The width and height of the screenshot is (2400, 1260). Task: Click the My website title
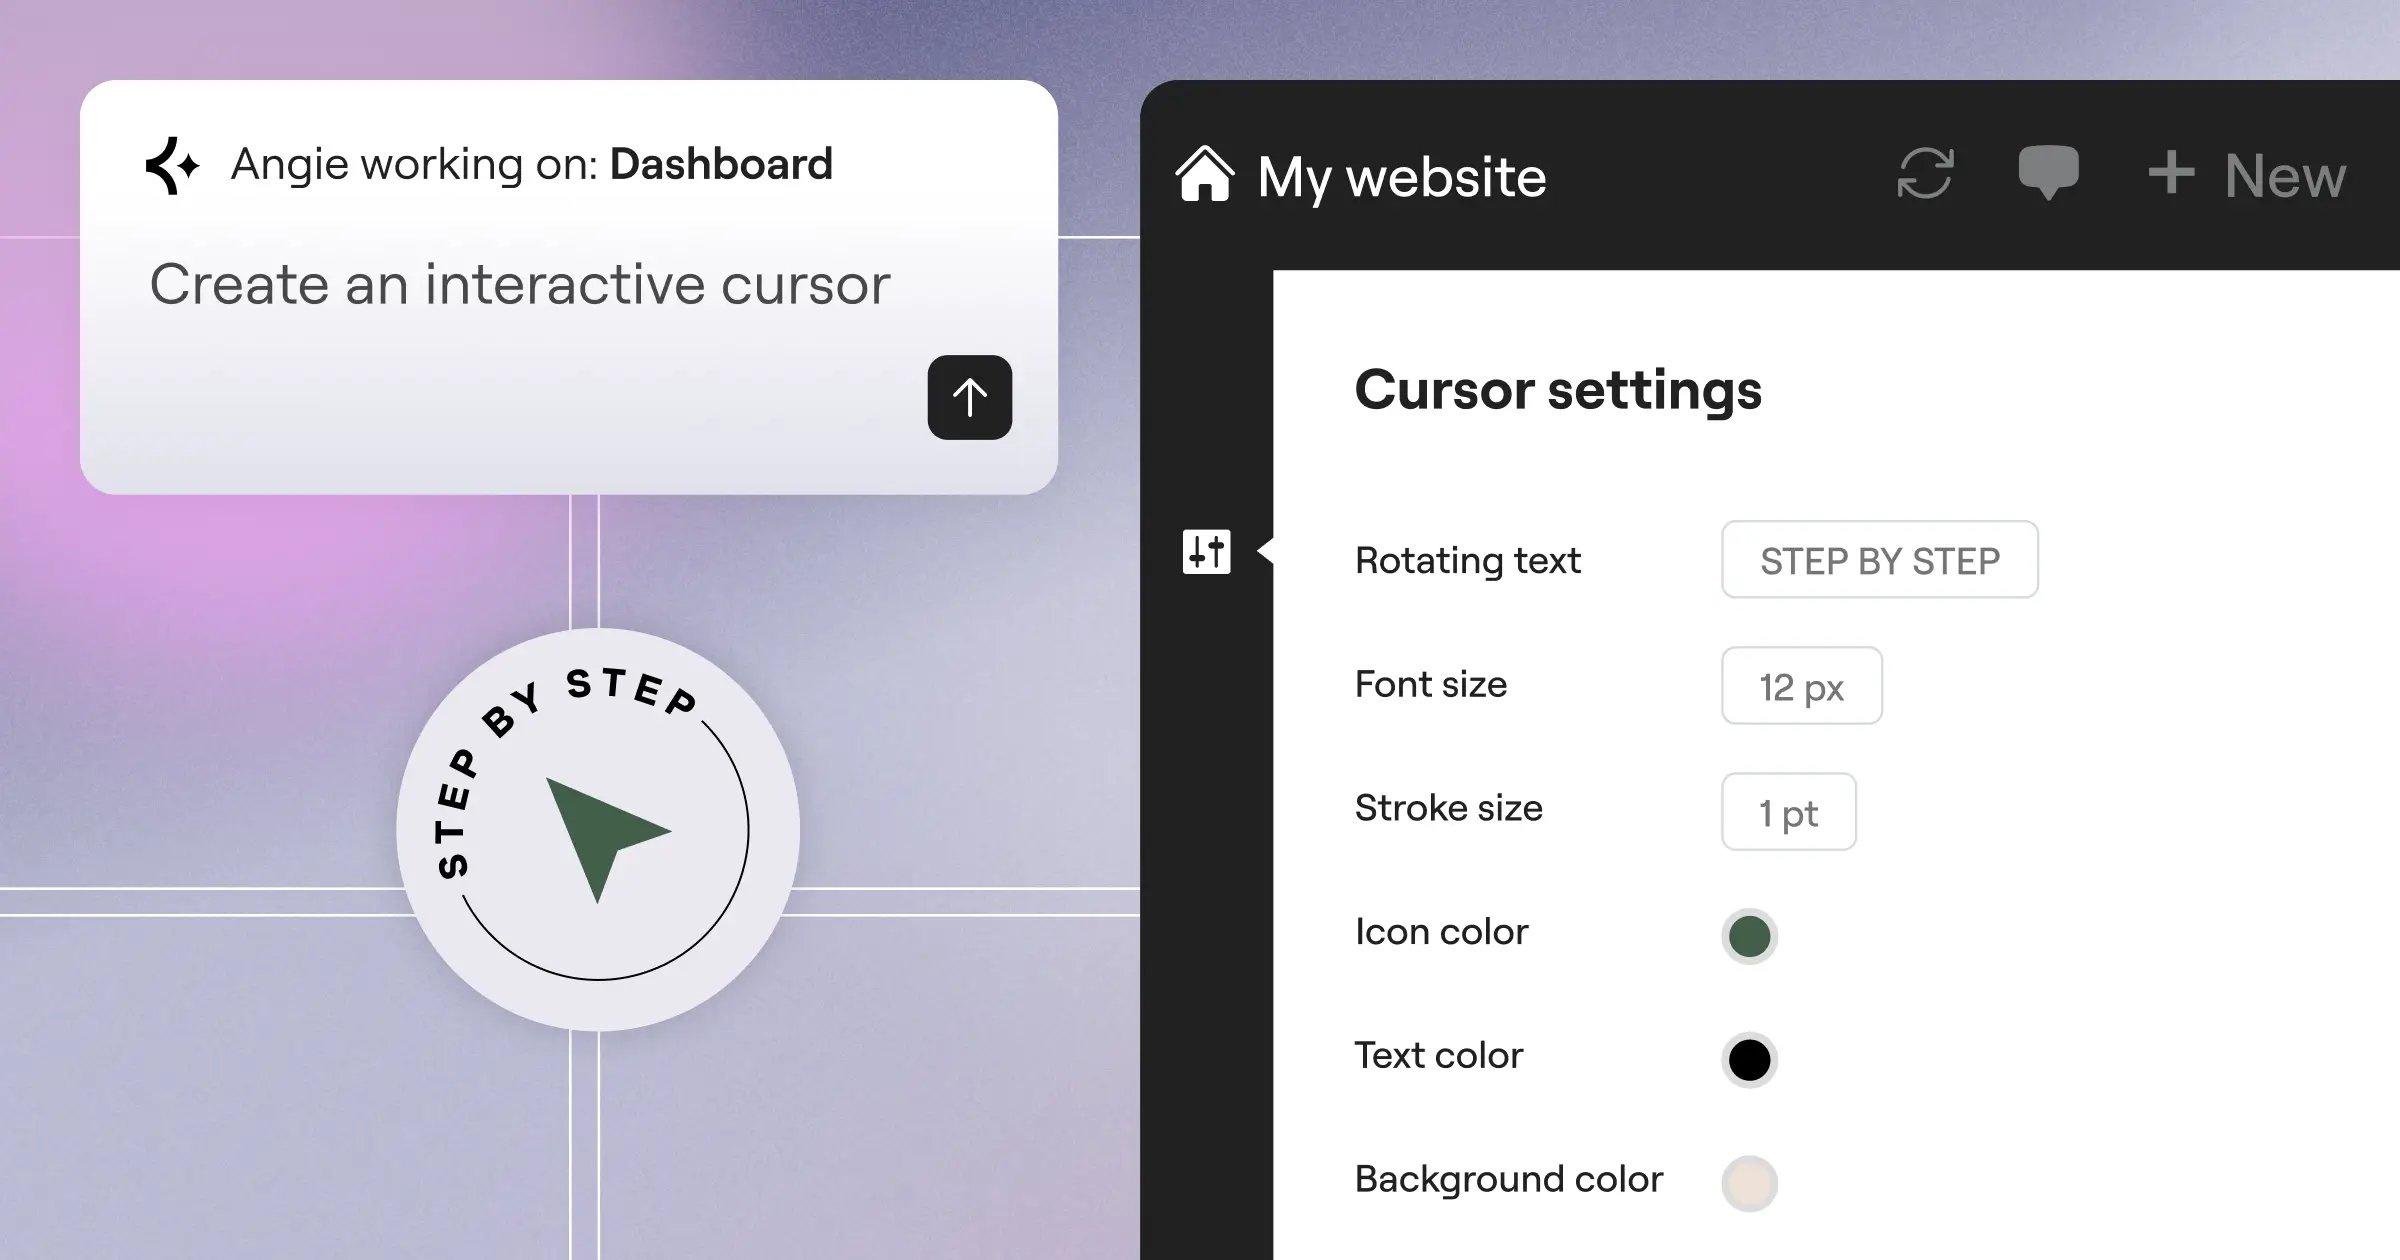click(x=1402, y=178)
